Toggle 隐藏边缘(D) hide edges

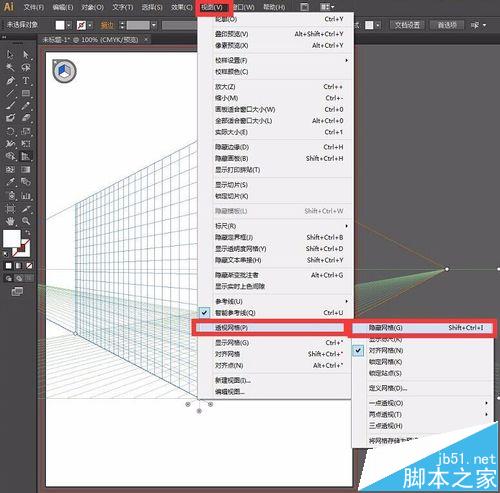pyautogui.click(x=274, y=147)
